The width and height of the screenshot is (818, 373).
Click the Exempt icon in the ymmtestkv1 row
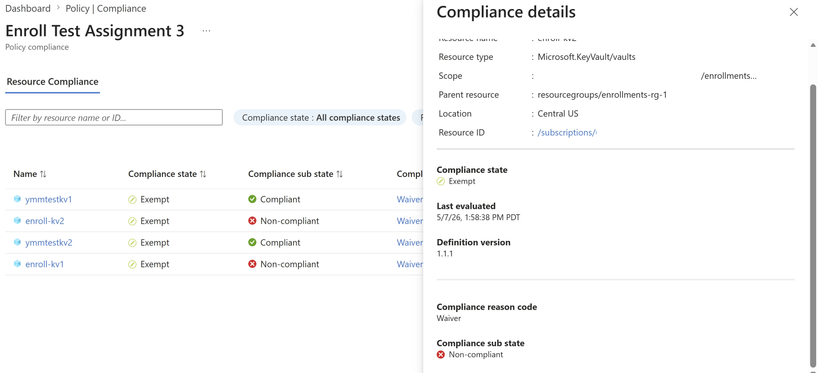tap(133, 199)
